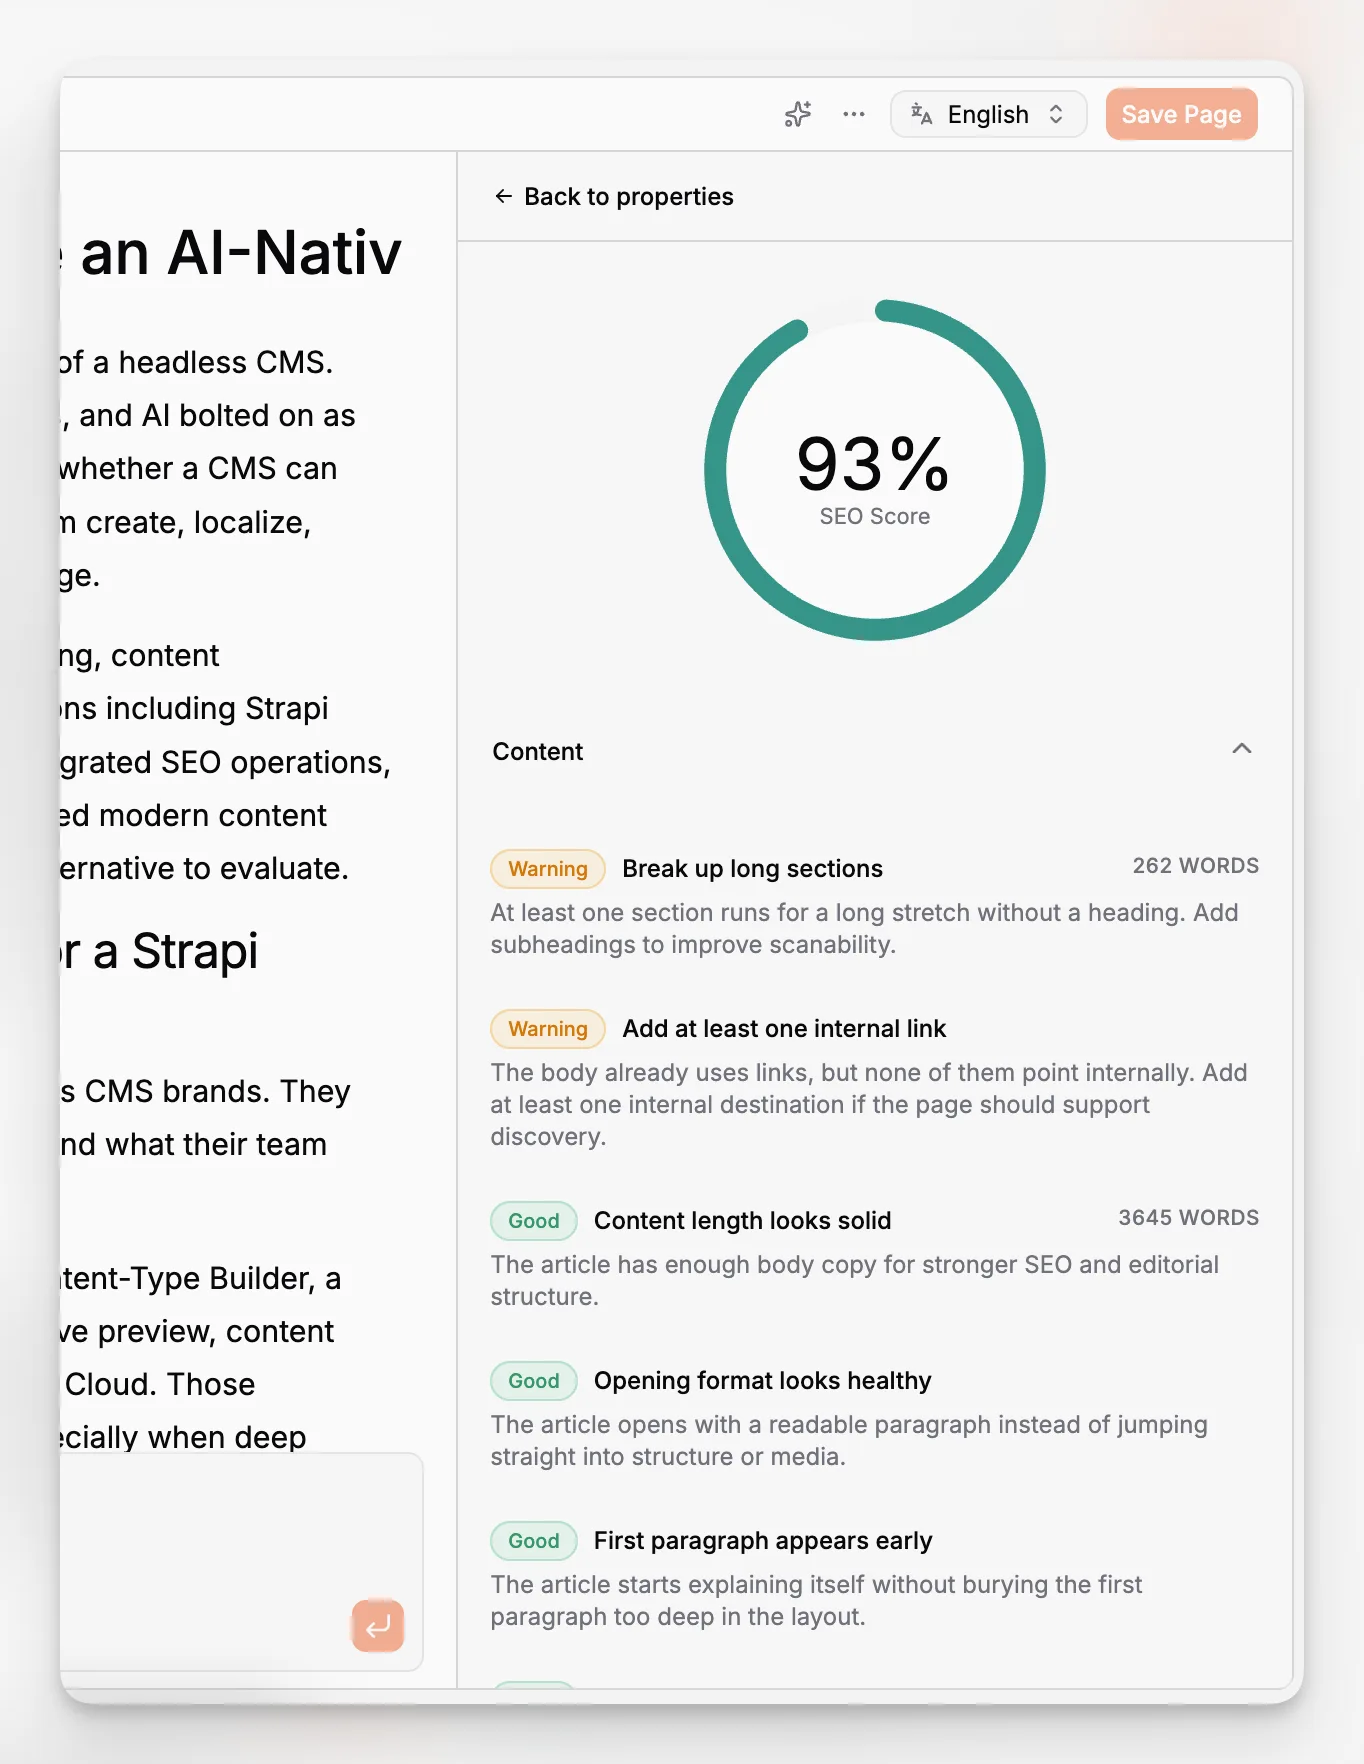1364x1764 pixels.
Task: Click the translate language icon
Action: coord(921,114)
